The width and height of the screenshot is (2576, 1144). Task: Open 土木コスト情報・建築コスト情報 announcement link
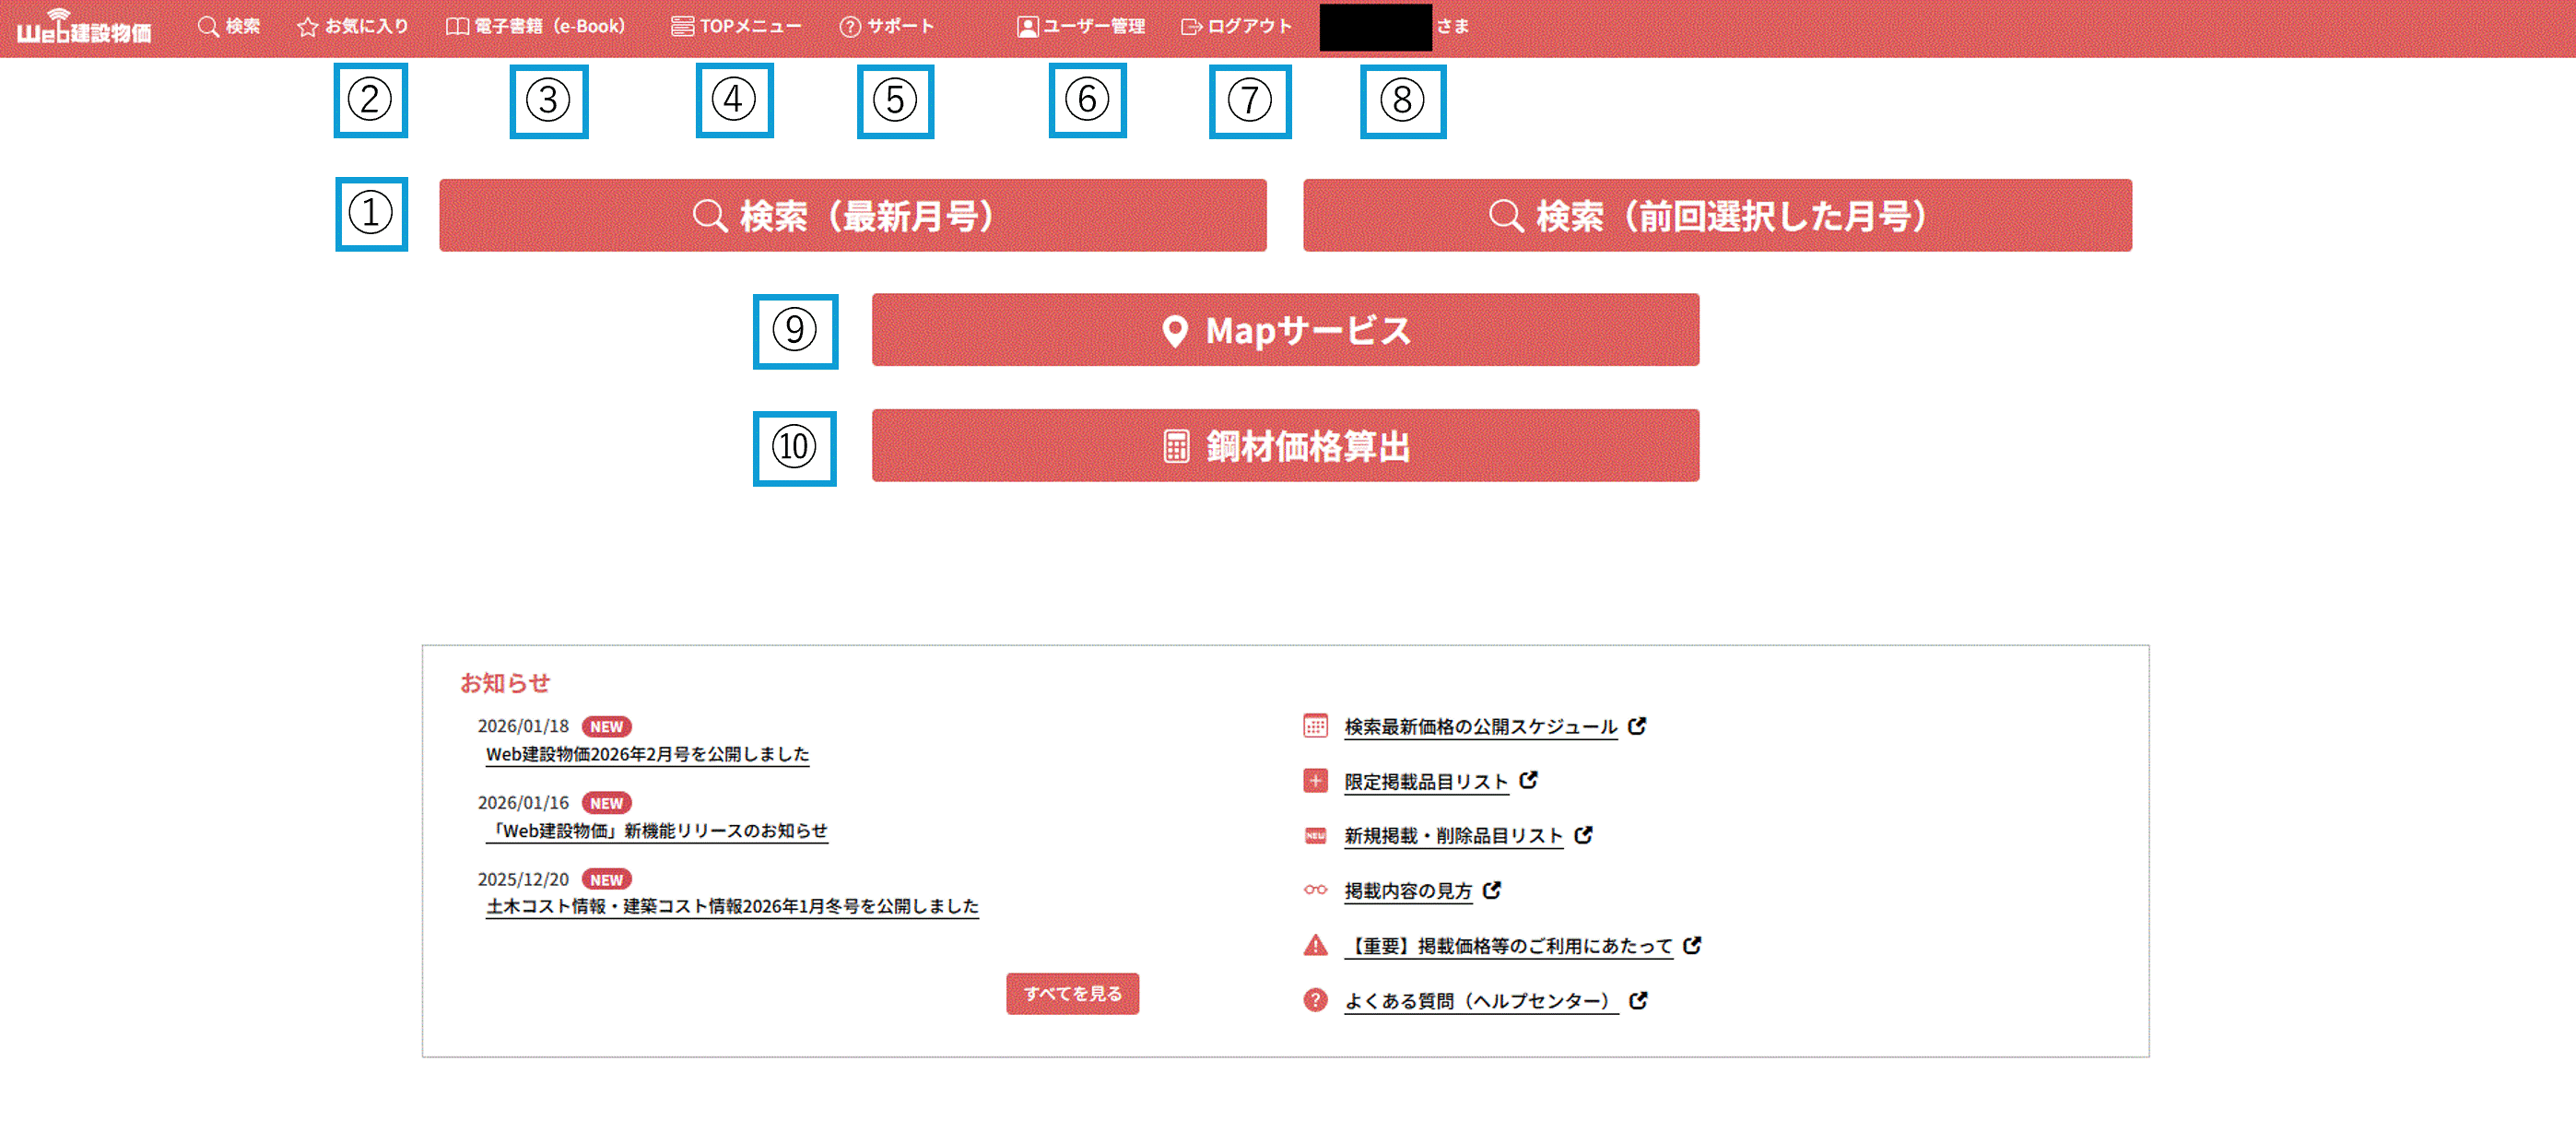click(x=731, y=906)
